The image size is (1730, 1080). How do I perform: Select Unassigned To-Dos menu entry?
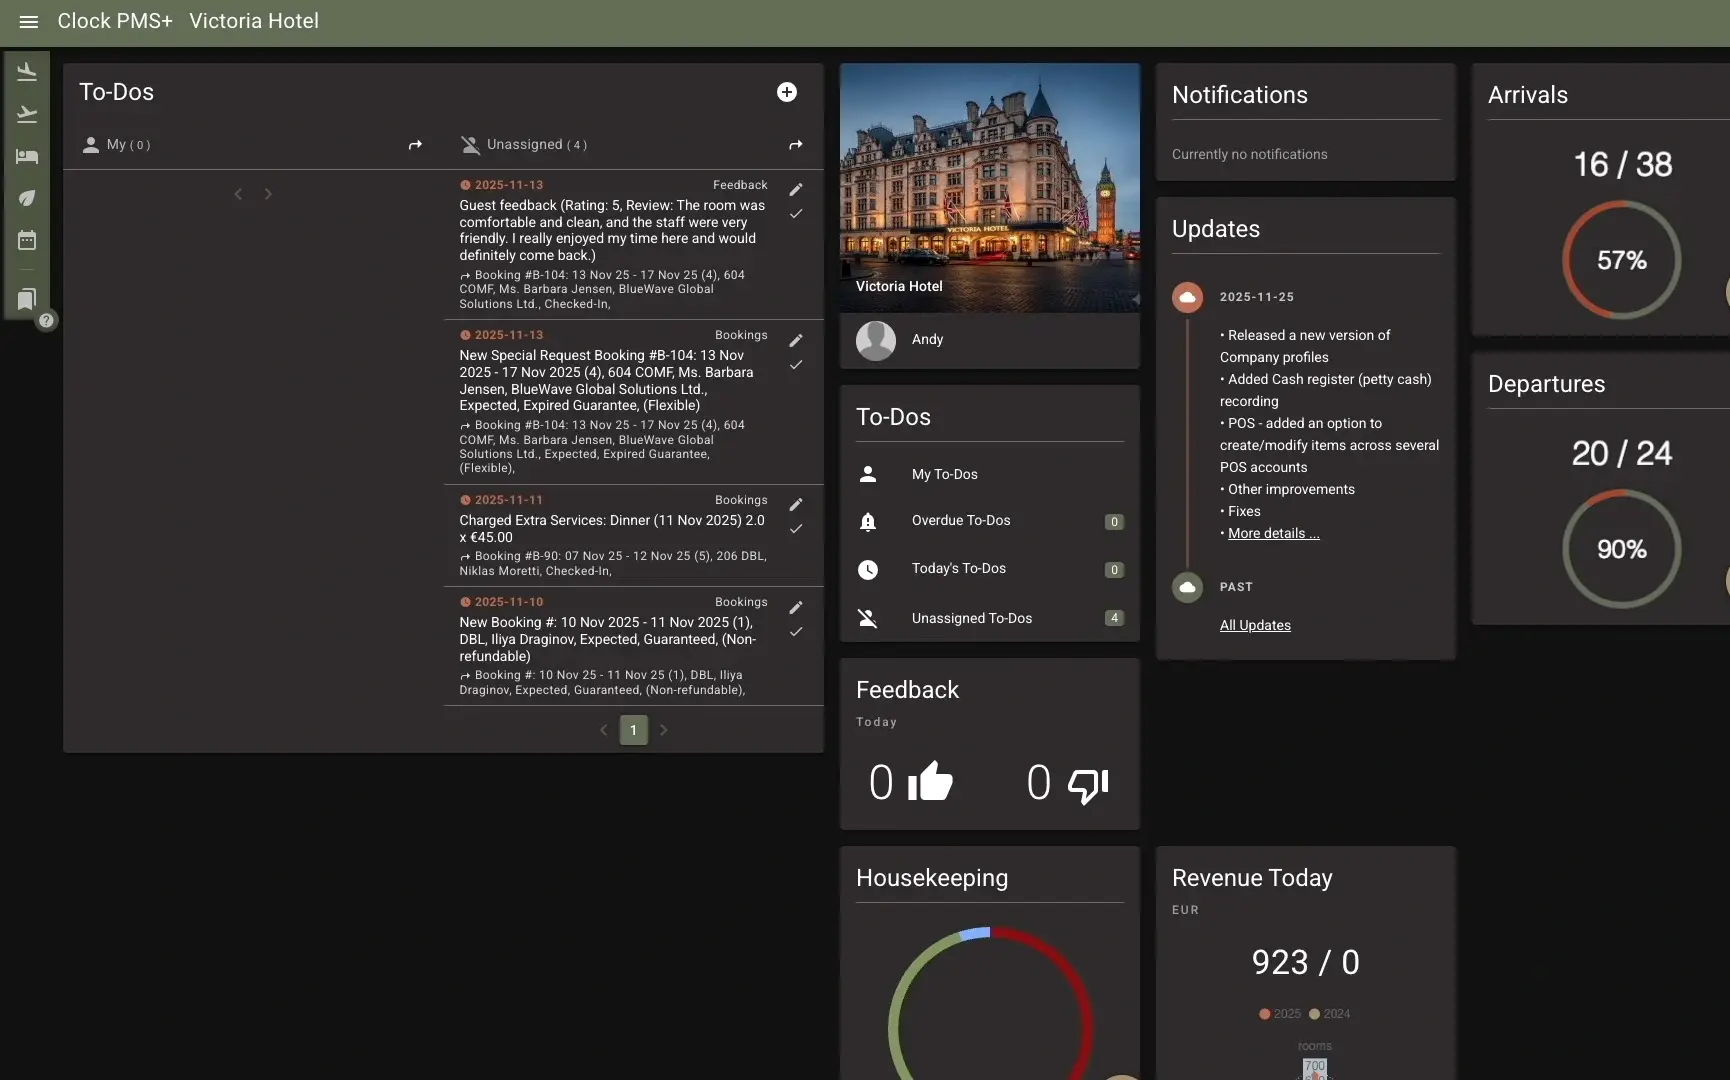click(971, 619)
